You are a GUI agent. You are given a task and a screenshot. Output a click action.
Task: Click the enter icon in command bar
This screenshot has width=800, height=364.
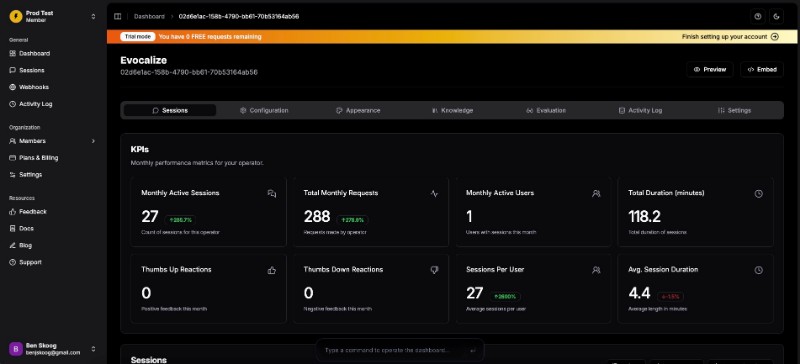point(473,350)
